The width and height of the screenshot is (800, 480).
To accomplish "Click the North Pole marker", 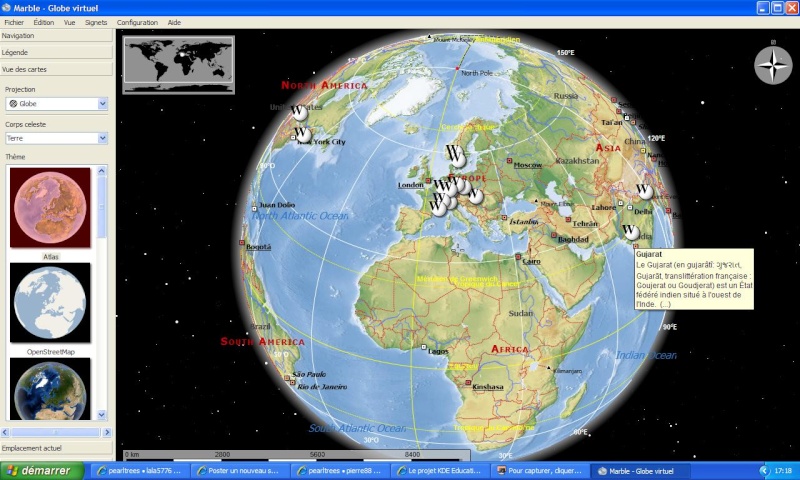I will [x=458, y=68].
